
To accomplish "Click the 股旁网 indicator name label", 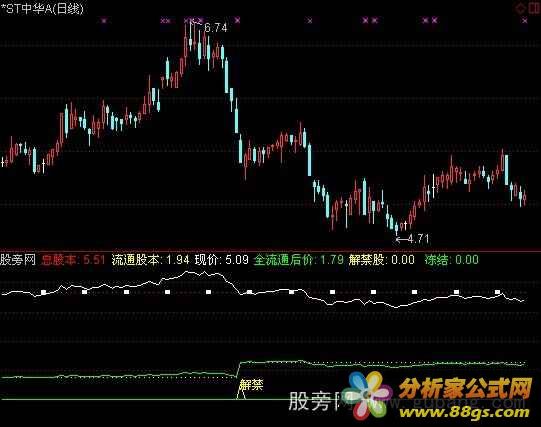I will tap(18, 260).
